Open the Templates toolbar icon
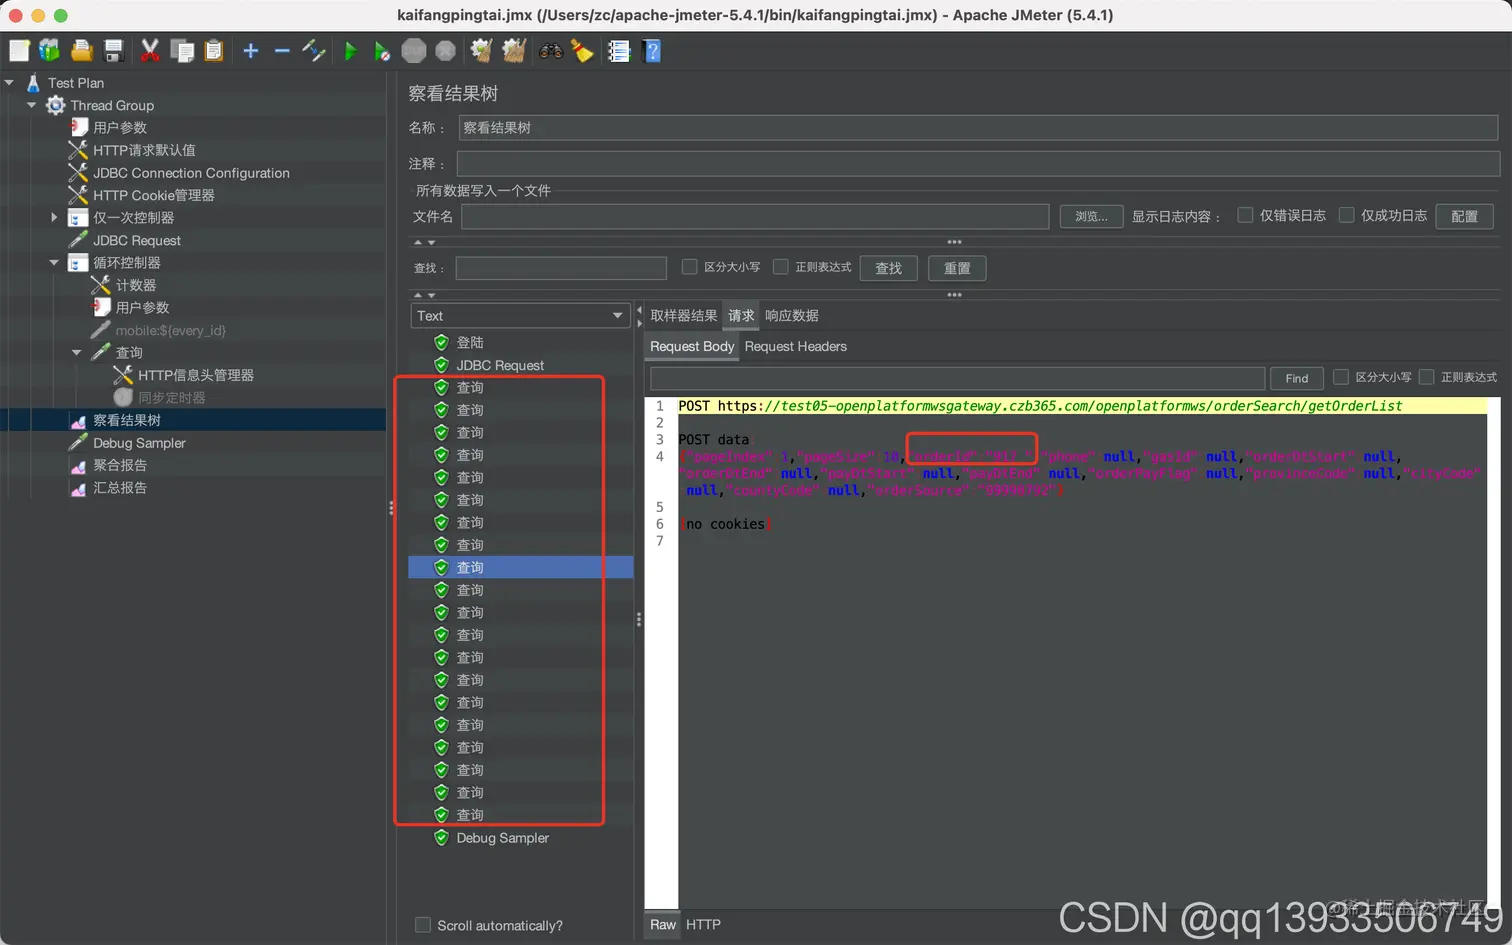Screen dimensions: 1512x945 tap(50, 50)
